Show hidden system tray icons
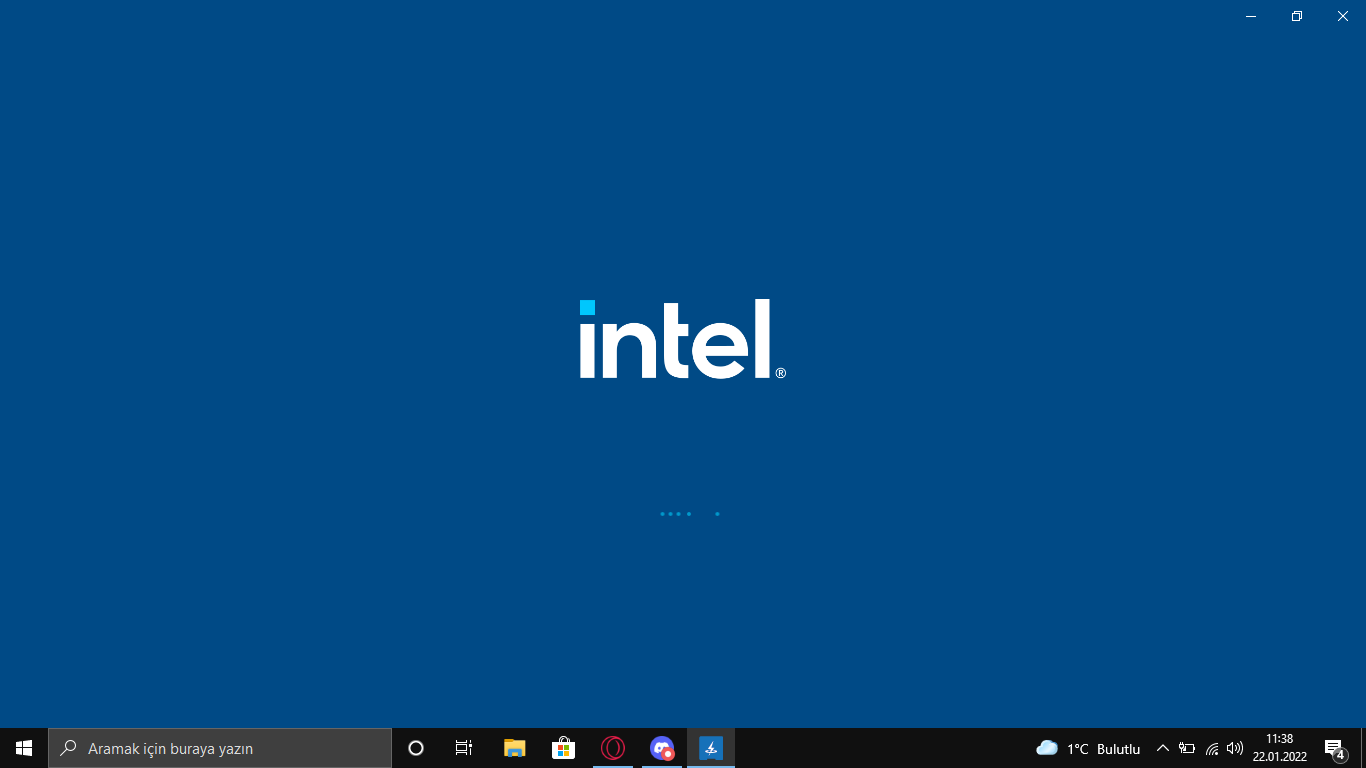Viewport: 1366px width, 768px height. pyautogui.click(x=1162, y=748)
